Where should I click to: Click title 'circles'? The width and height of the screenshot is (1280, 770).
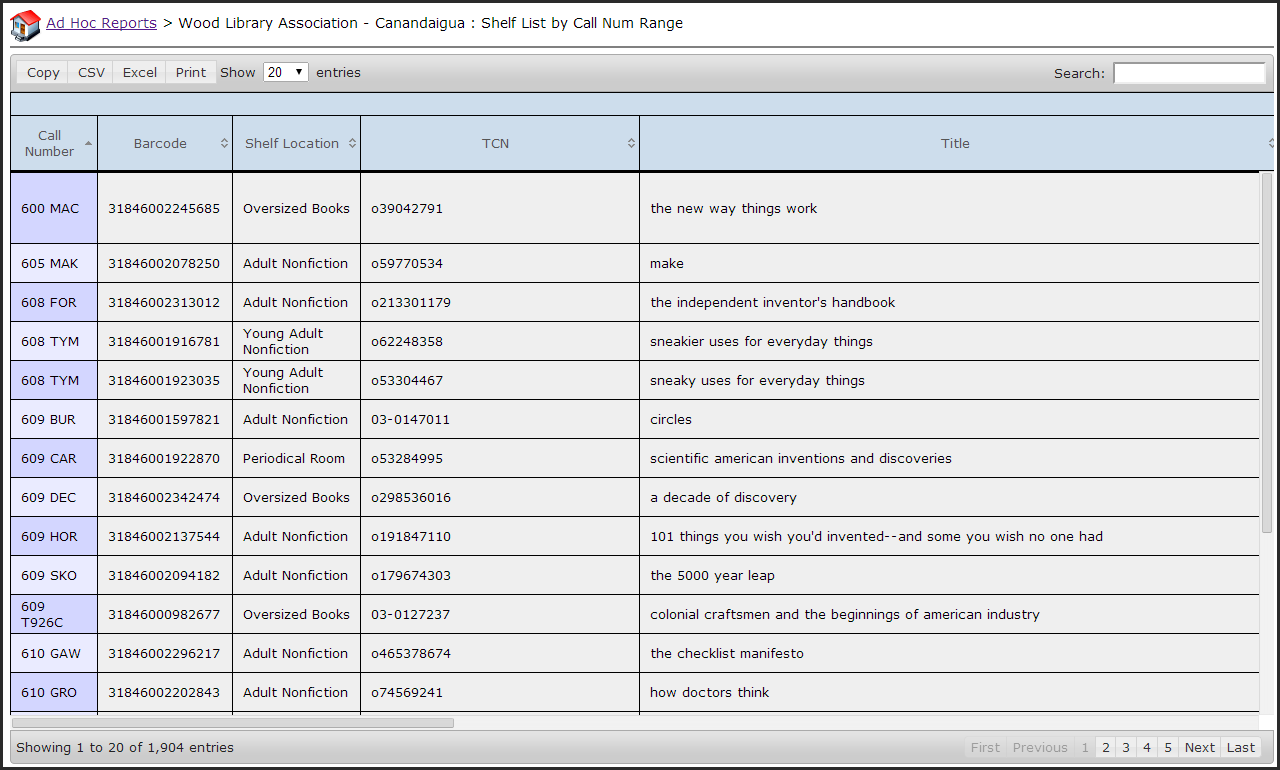(x=671, y=420)
